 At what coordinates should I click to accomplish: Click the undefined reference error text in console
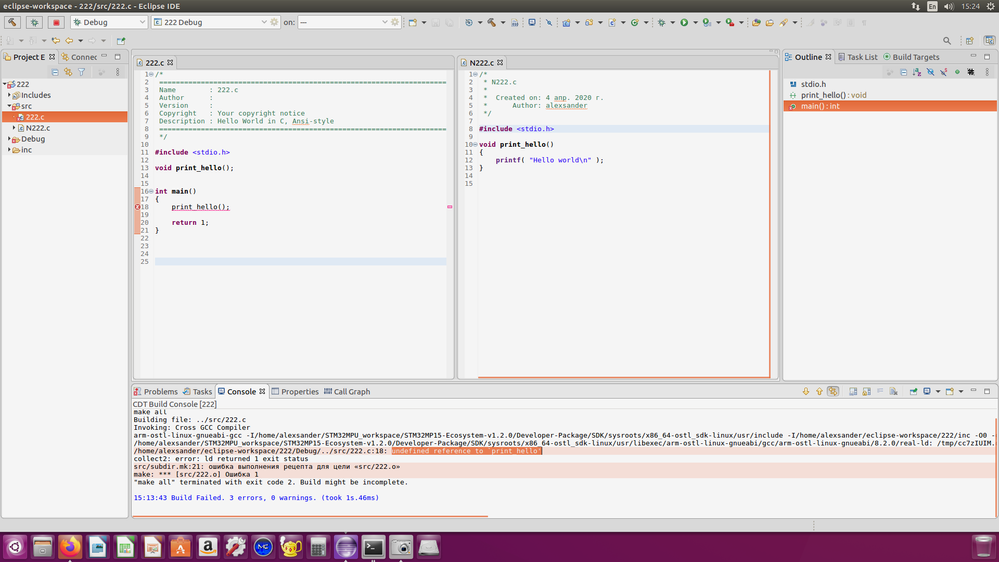point(466,451)
